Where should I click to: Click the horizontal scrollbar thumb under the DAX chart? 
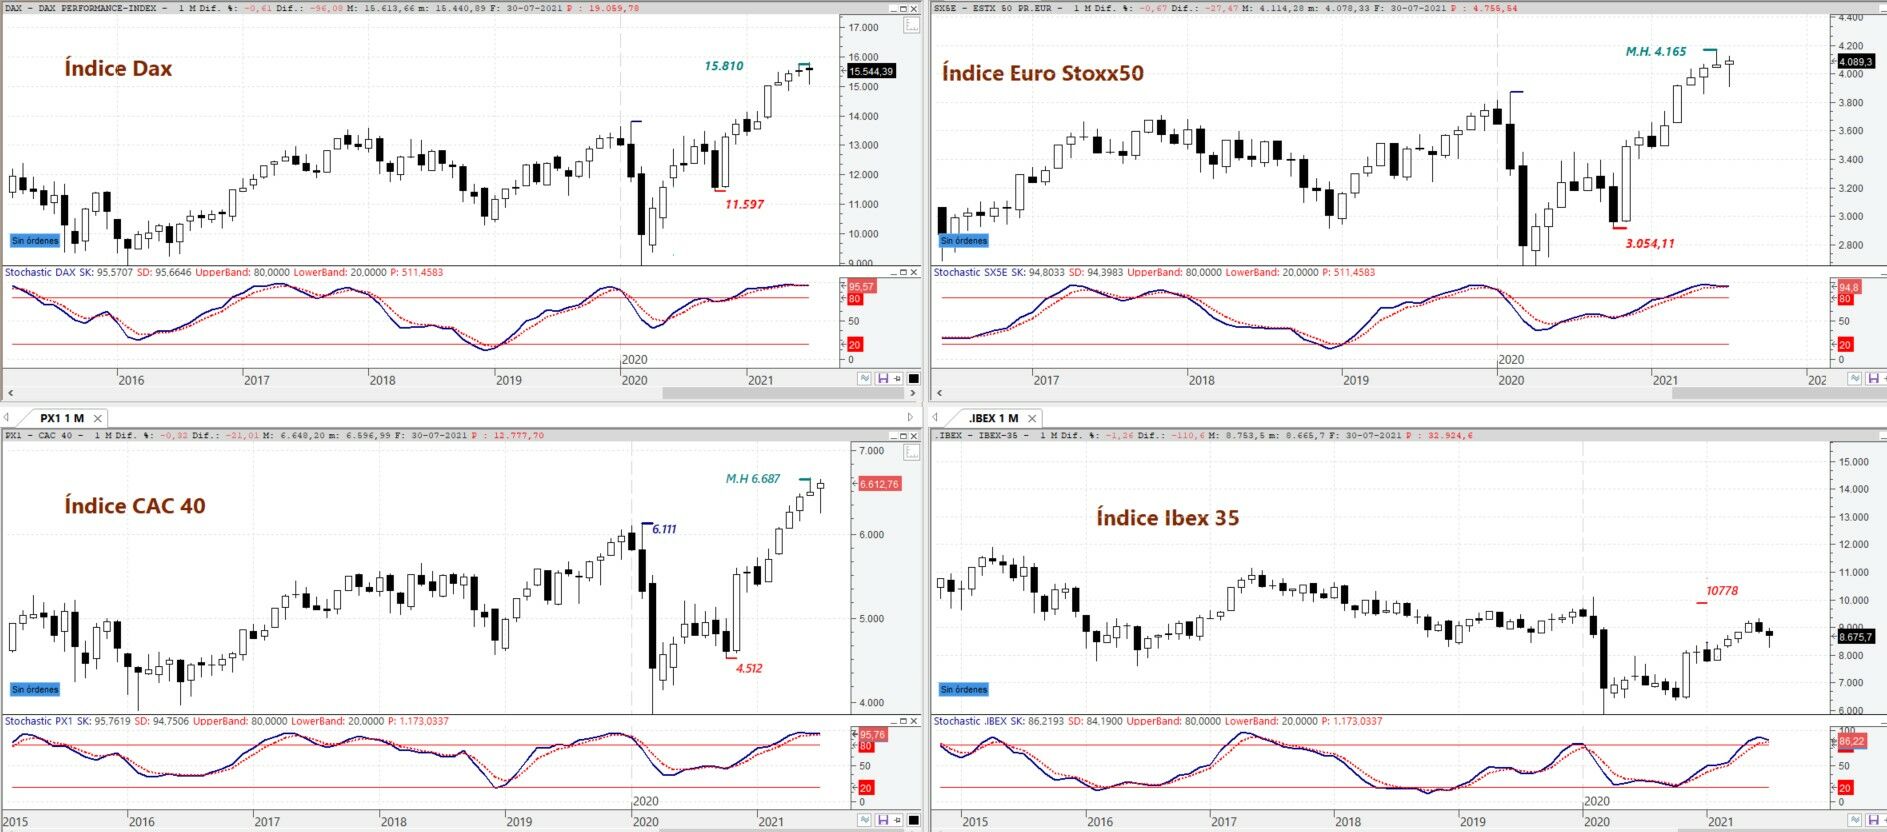click(783, 394)
